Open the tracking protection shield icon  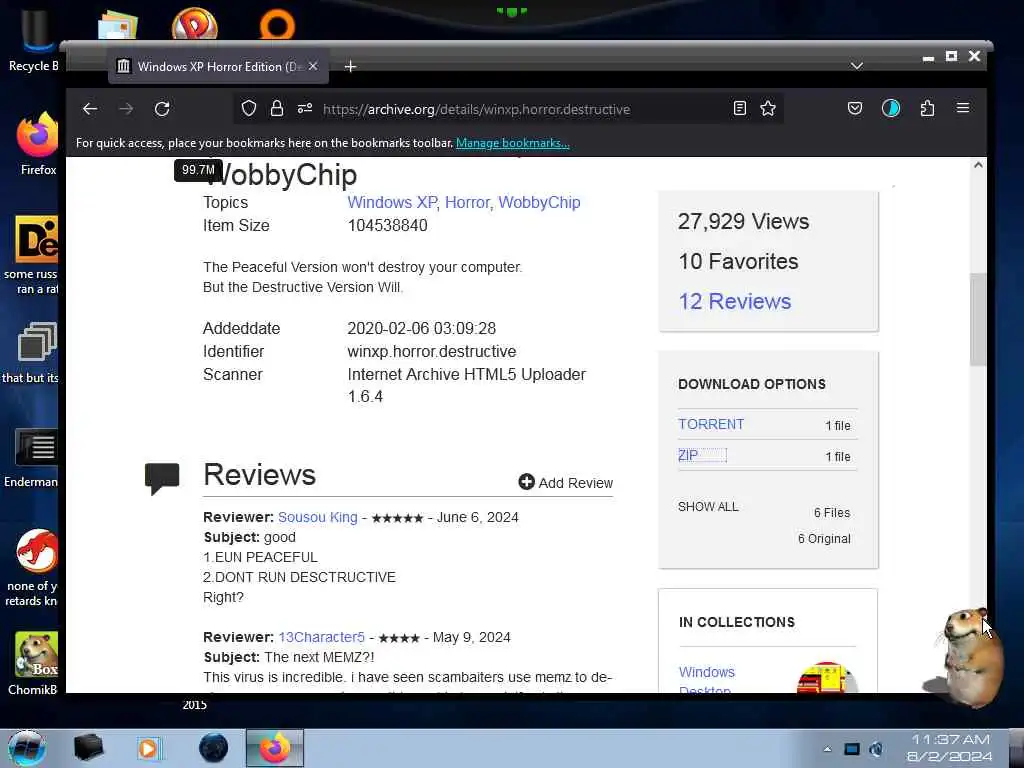[249, 108]
